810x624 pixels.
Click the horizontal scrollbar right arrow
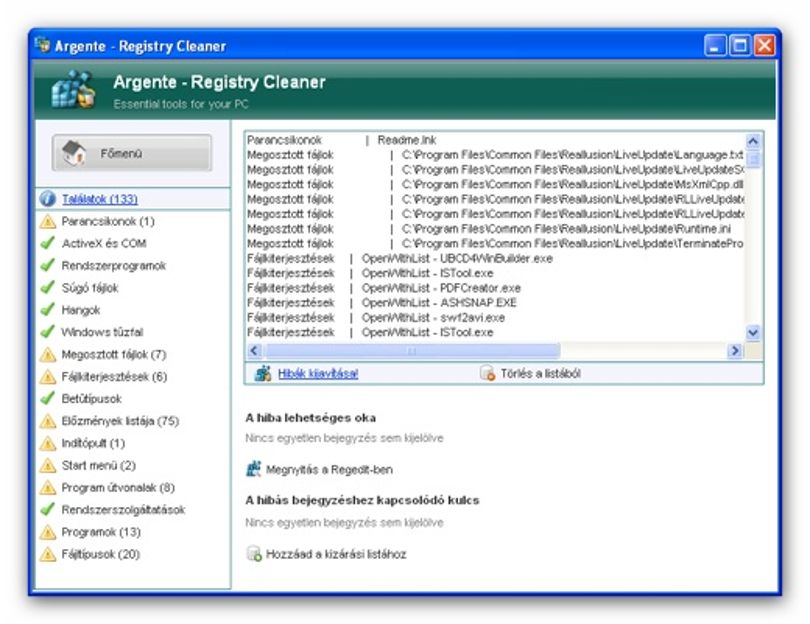click(x=734, y=351)
